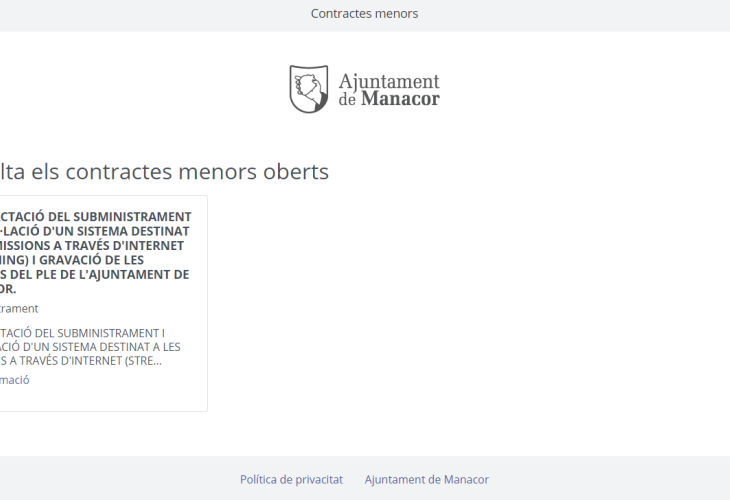Click the gray truncated contract description text
The height and width of the screenshot is (500, 730).
coord(90,346)
